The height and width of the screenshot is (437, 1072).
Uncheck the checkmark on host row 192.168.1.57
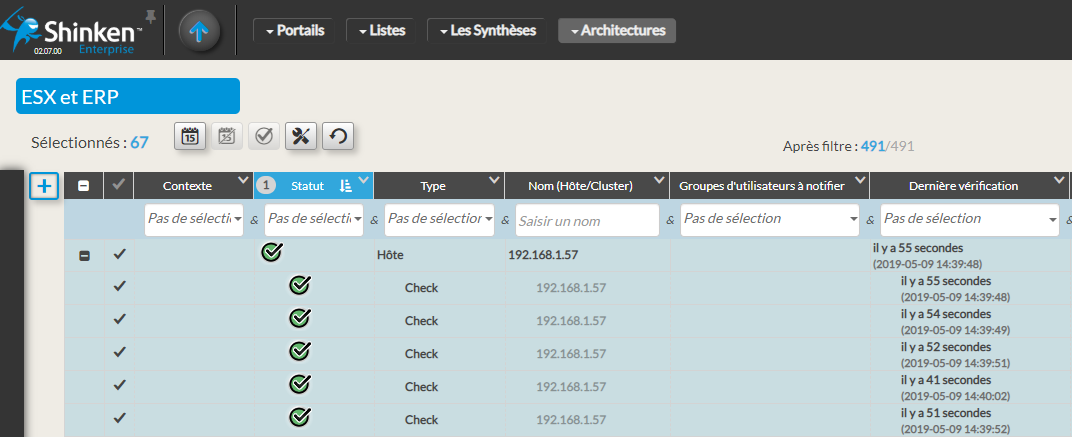(x=119, y=255)
